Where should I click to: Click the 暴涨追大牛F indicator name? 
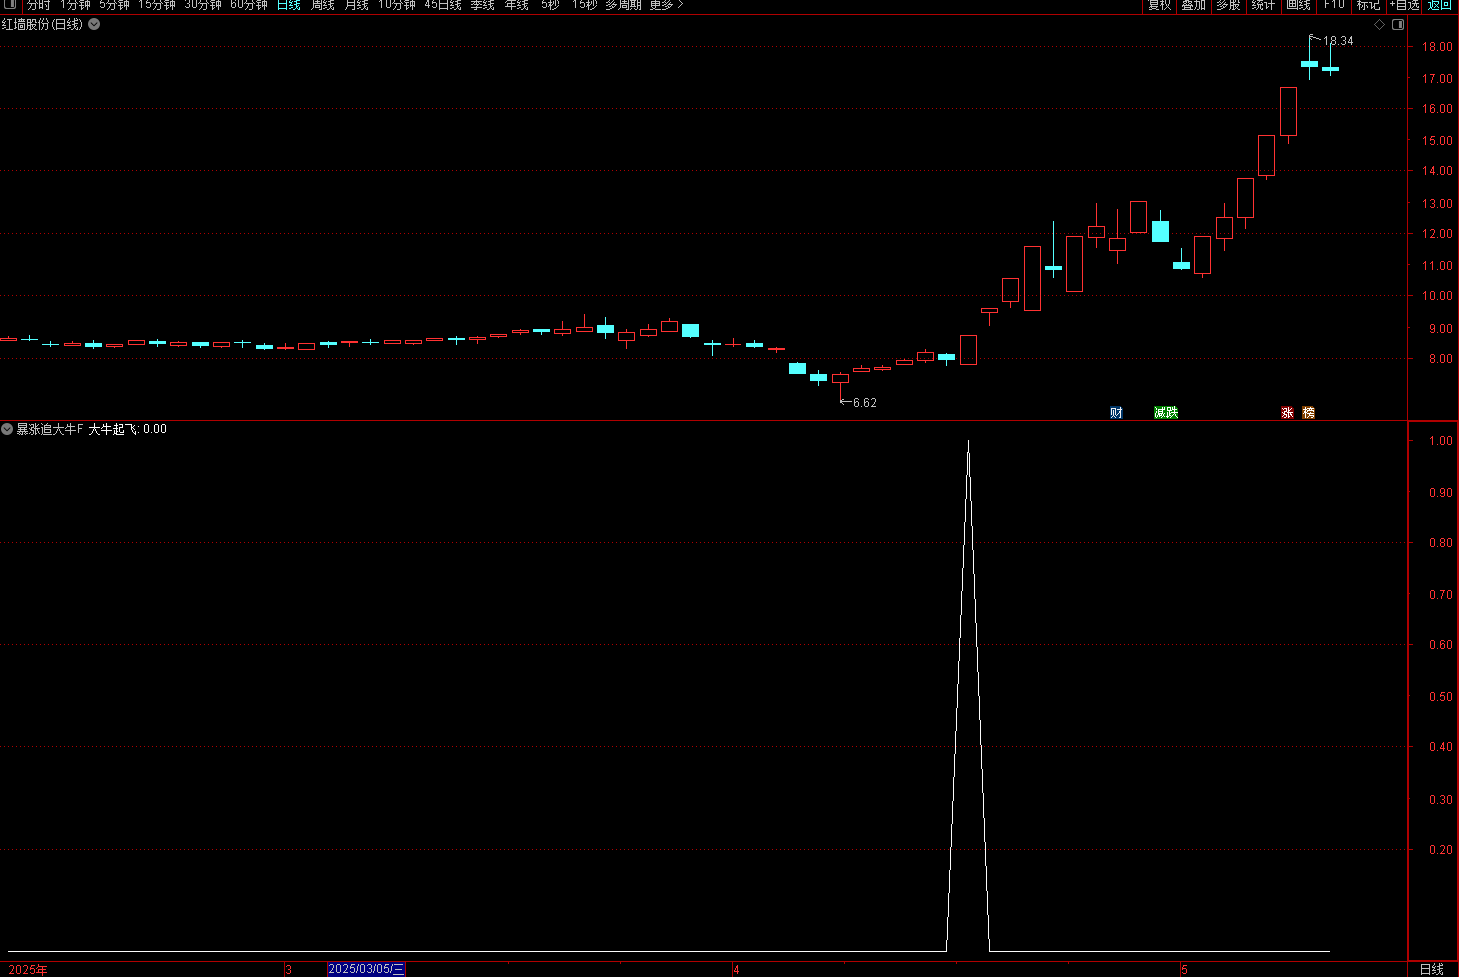point(50,429)
